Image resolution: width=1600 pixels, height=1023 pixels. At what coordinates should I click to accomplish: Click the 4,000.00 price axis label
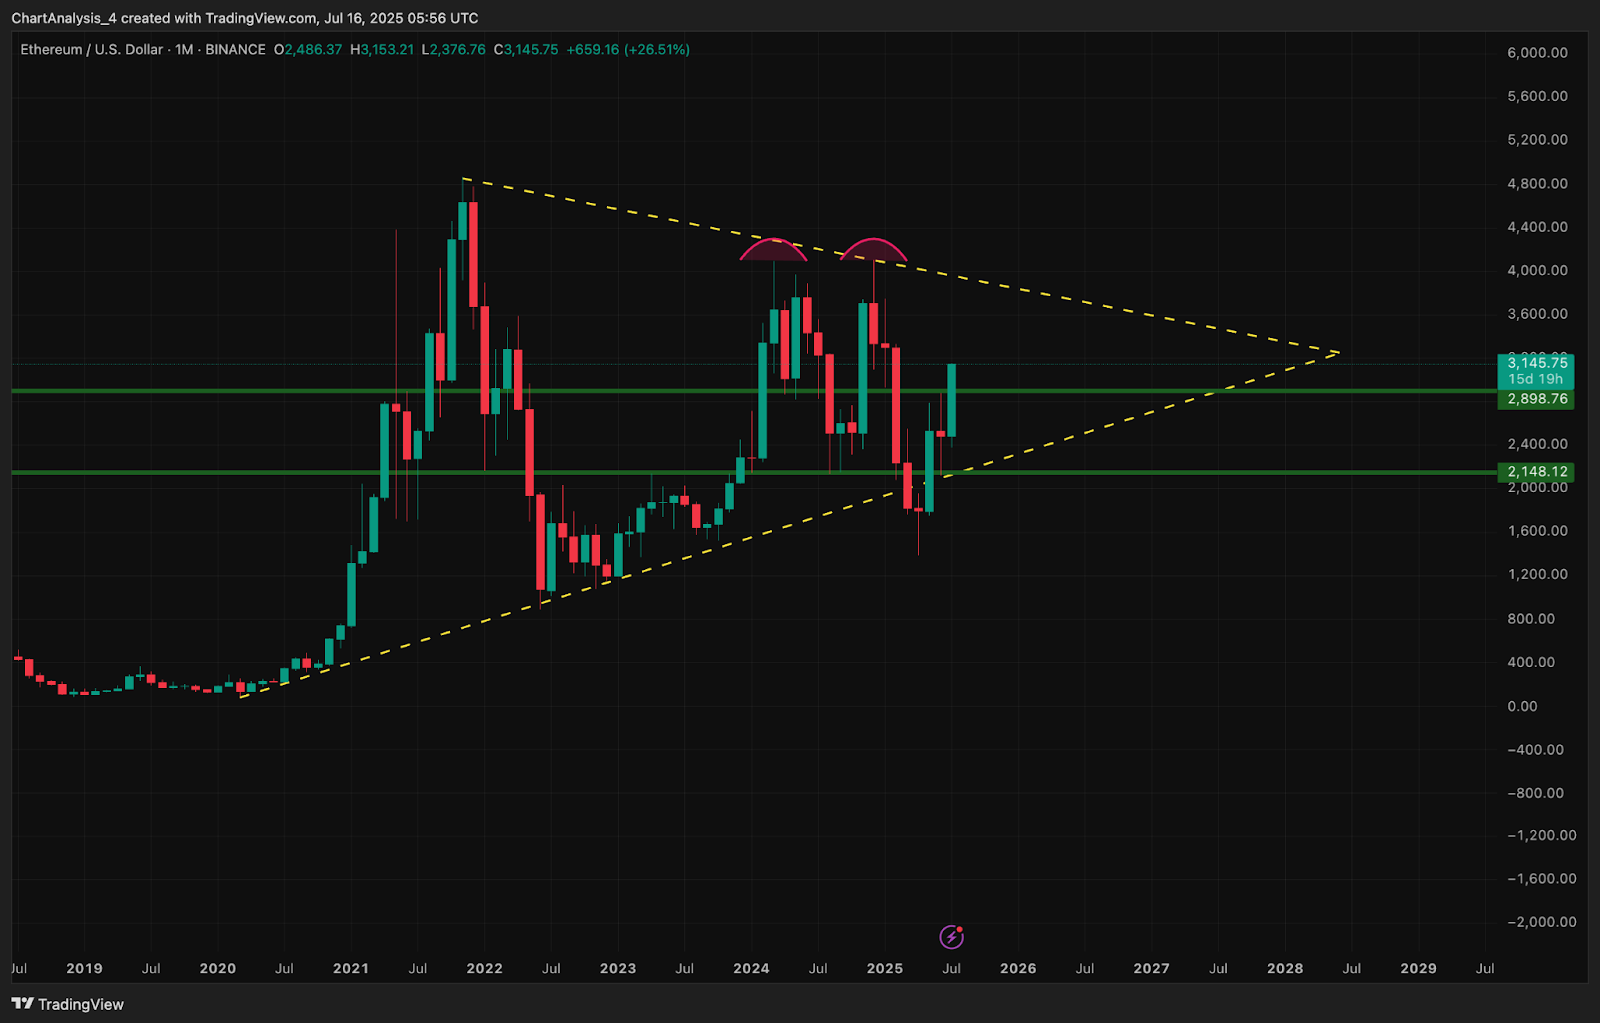pyautogui.click(x=1537, y=271)
